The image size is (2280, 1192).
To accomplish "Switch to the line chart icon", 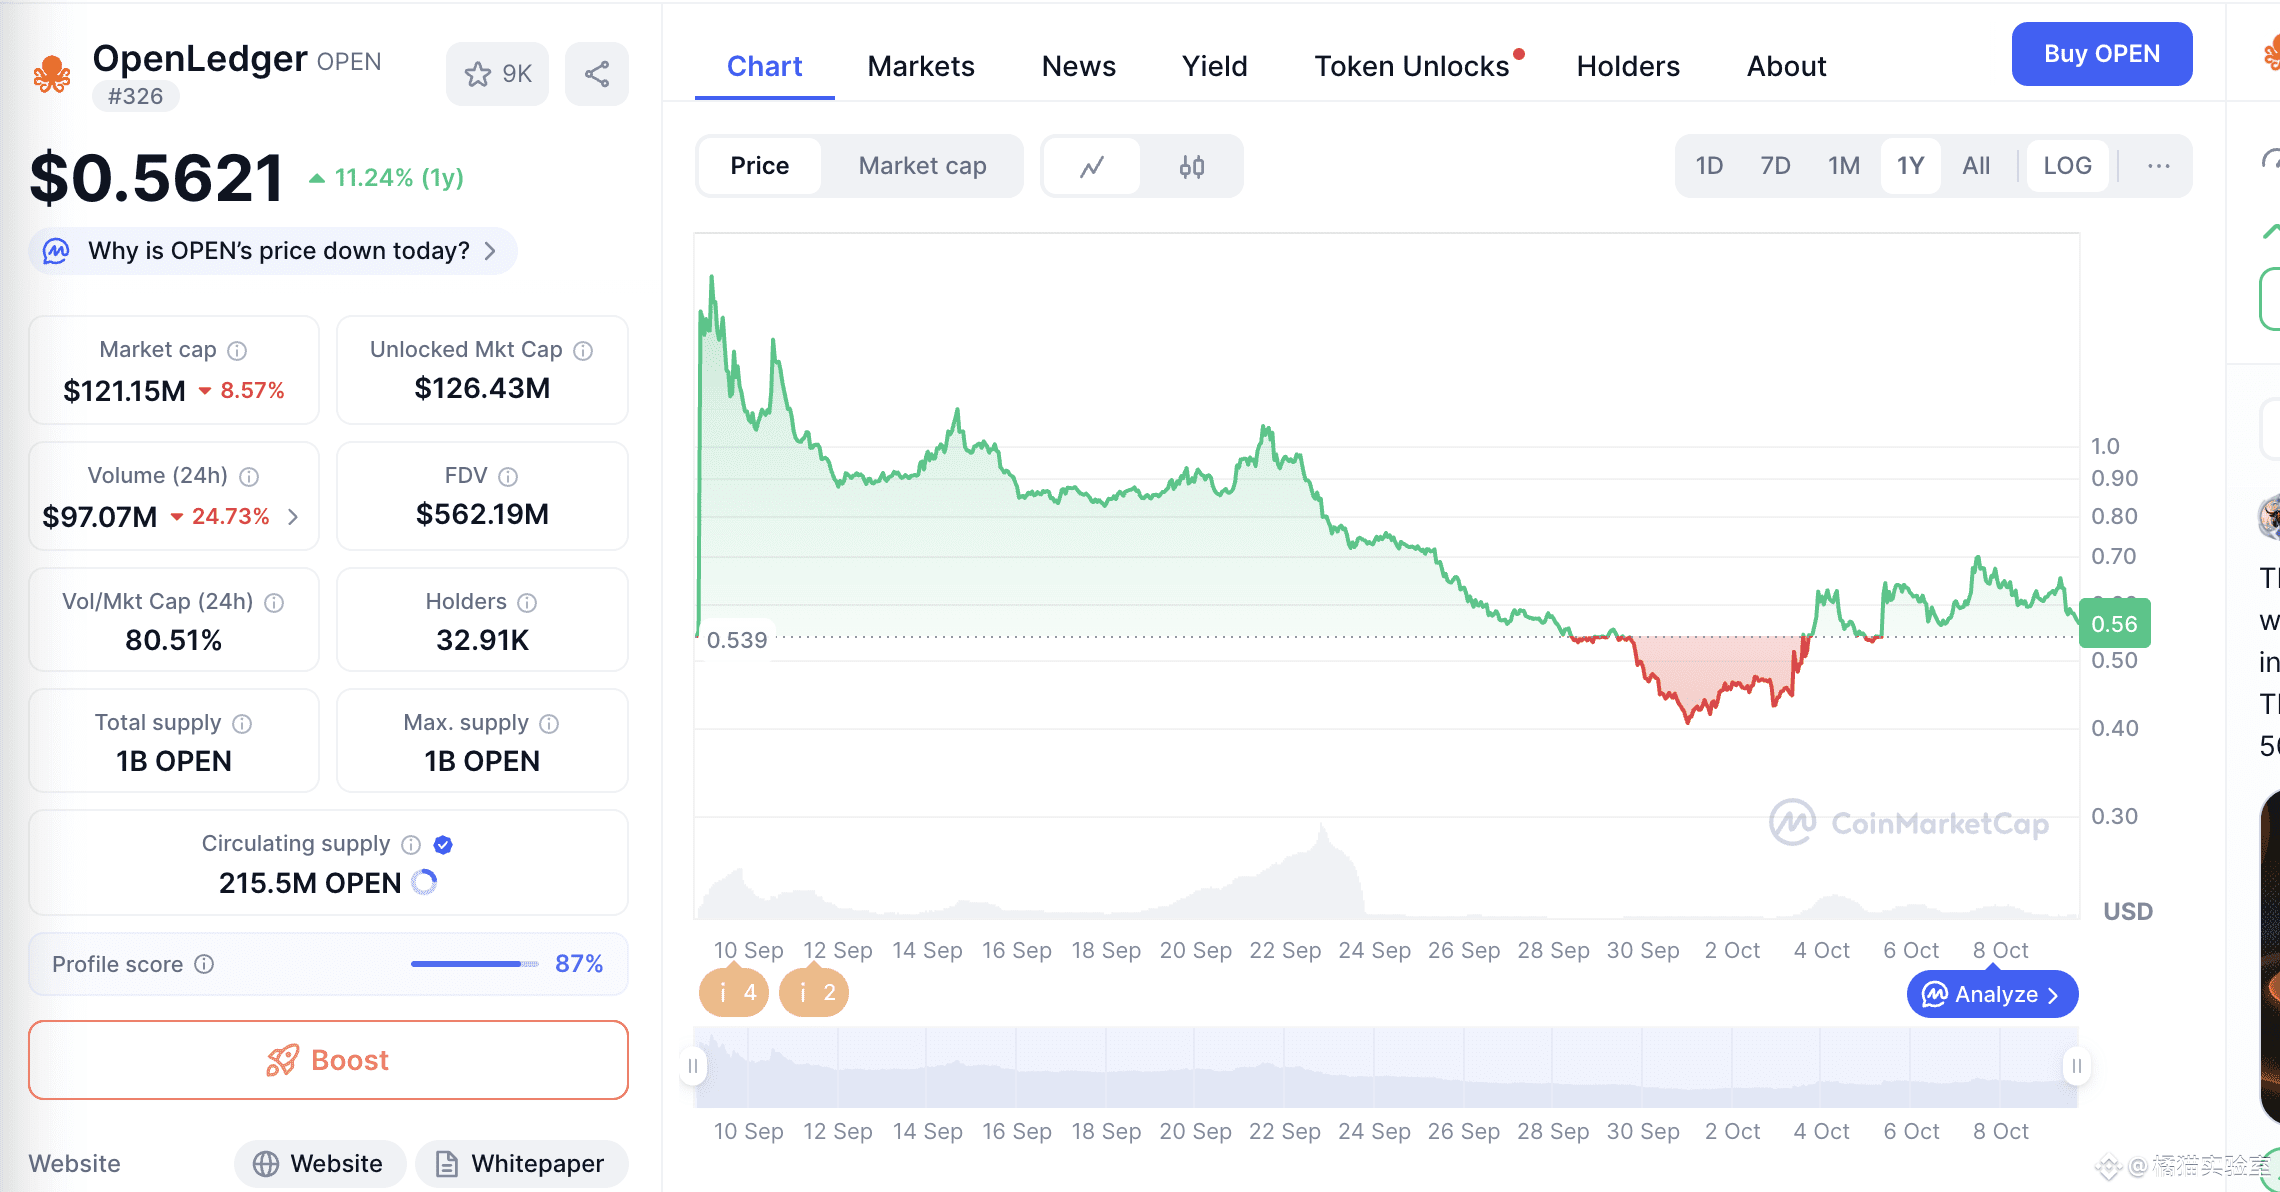I will 1092,166.
